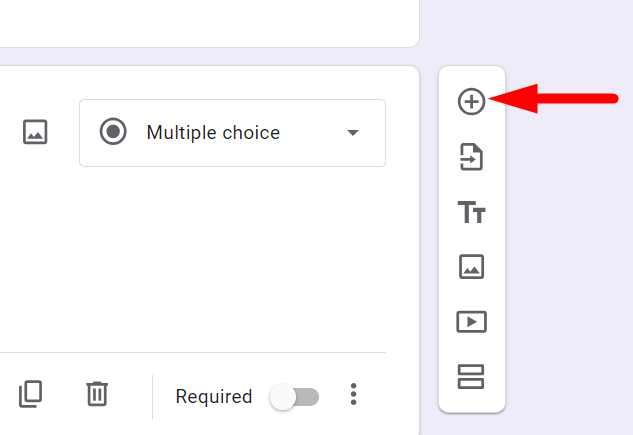Attach an image to the question
The height and width of the screenshot is (435, 633).
tap(35, 132)
